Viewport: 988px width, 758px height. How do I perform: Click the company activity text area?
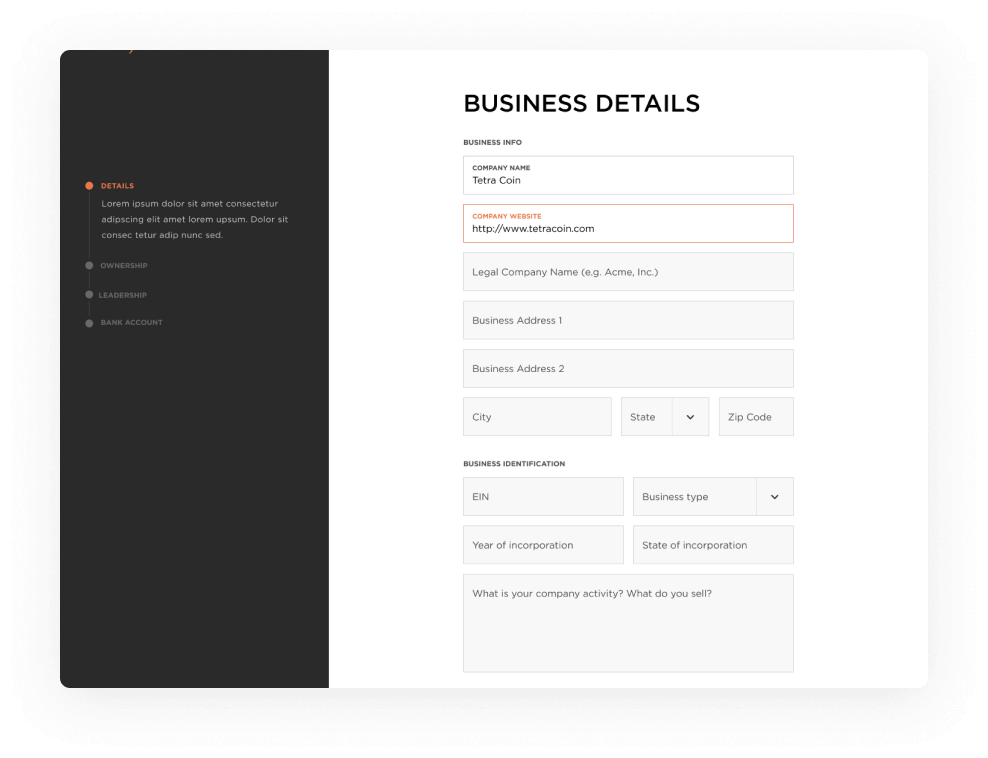pyautogui.click(x=628, y=623)
